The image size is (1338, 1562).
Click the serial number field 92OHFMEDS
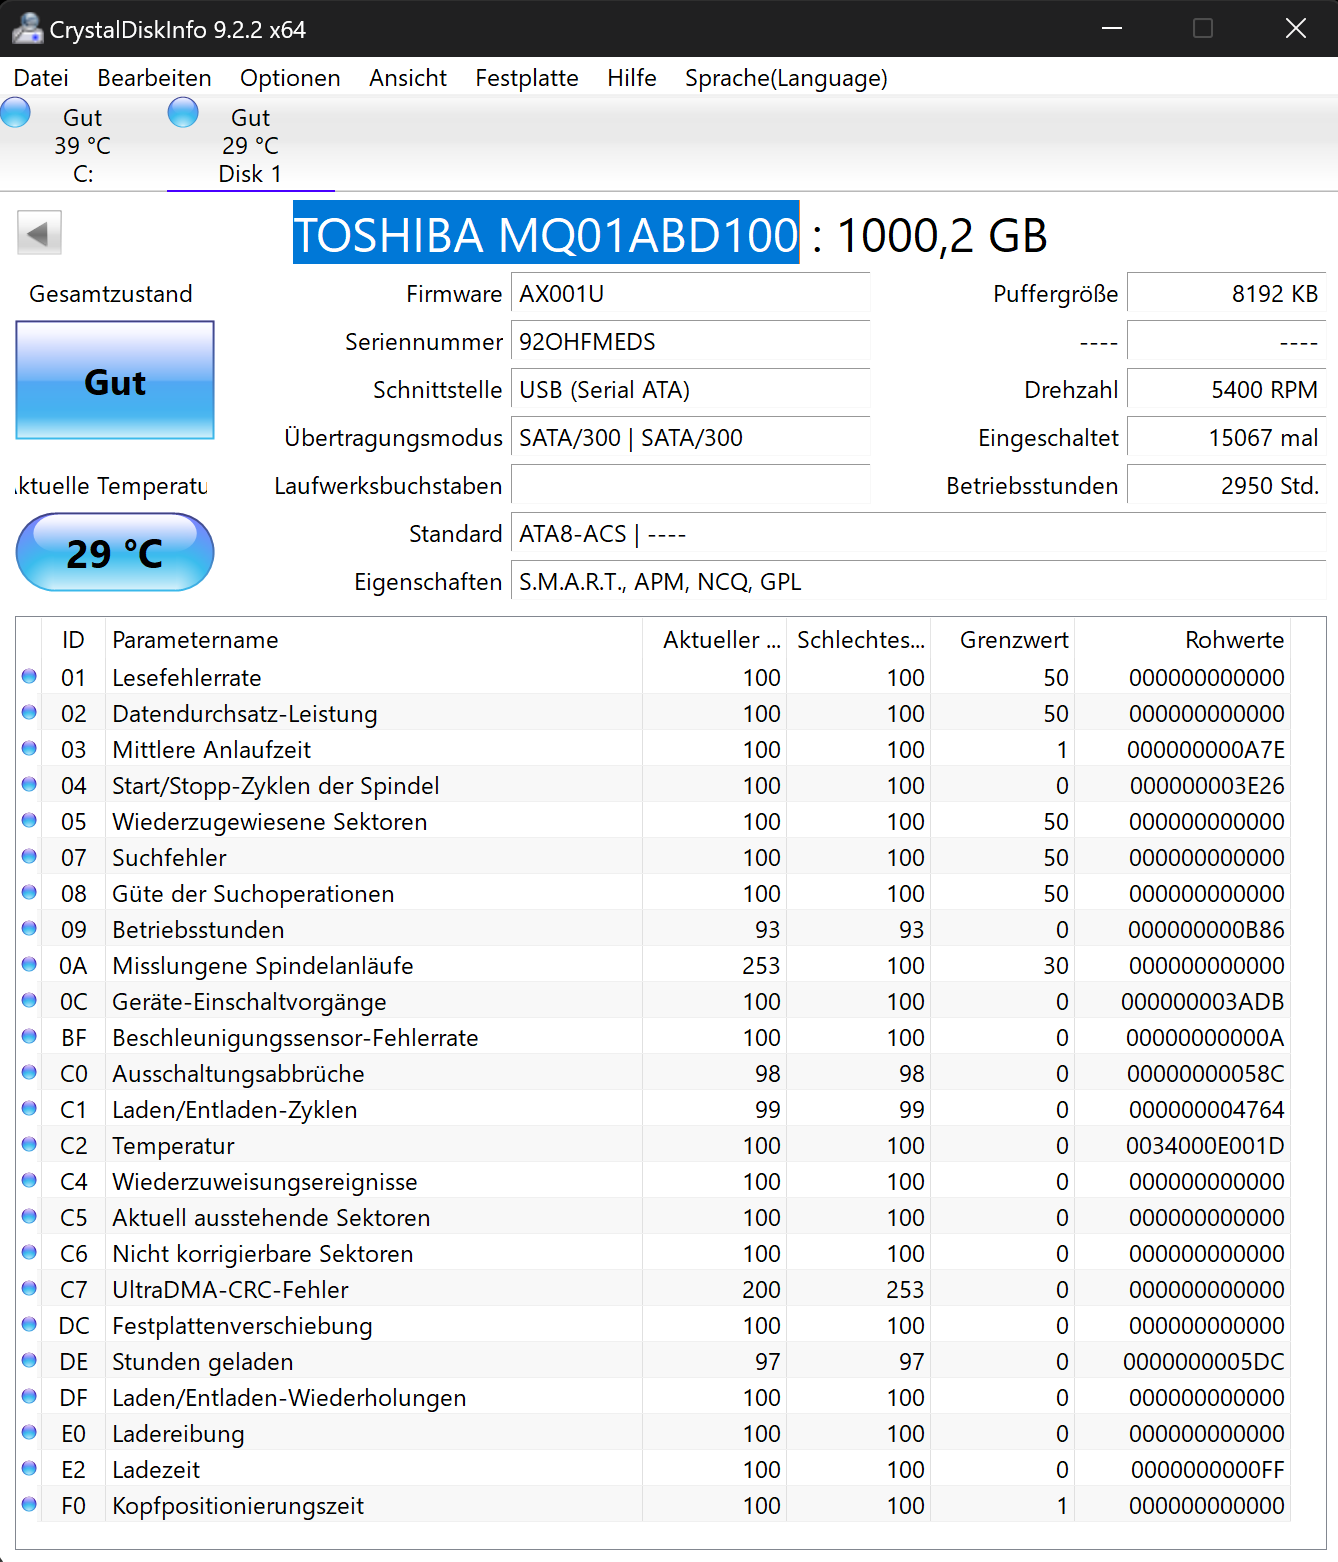click(690, 342)
